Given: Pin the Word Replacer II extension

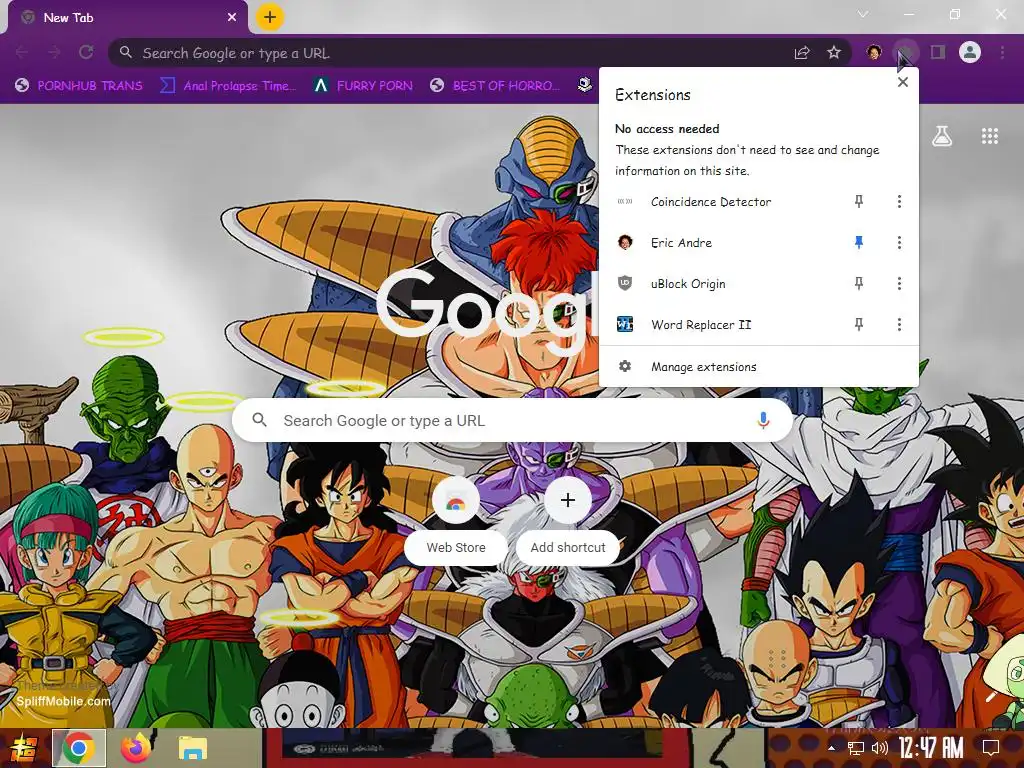Looking at the screenshot, I should (859, 325).
